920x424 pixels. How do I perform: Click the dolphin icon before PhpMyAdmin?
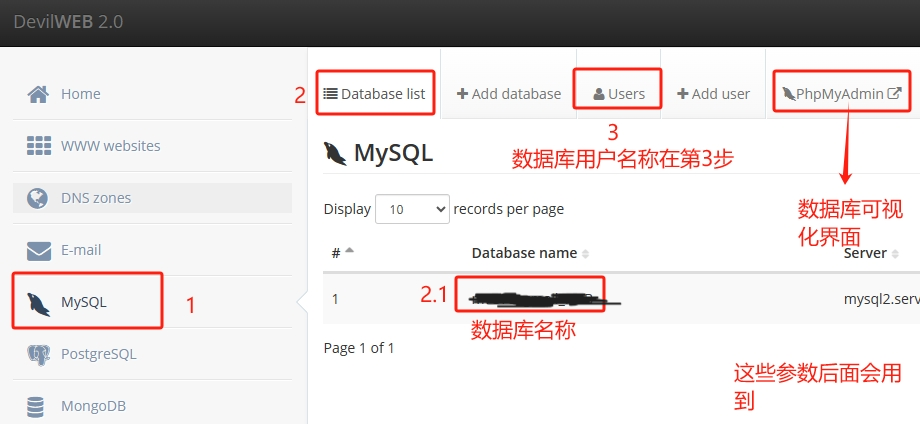[789, 94]
